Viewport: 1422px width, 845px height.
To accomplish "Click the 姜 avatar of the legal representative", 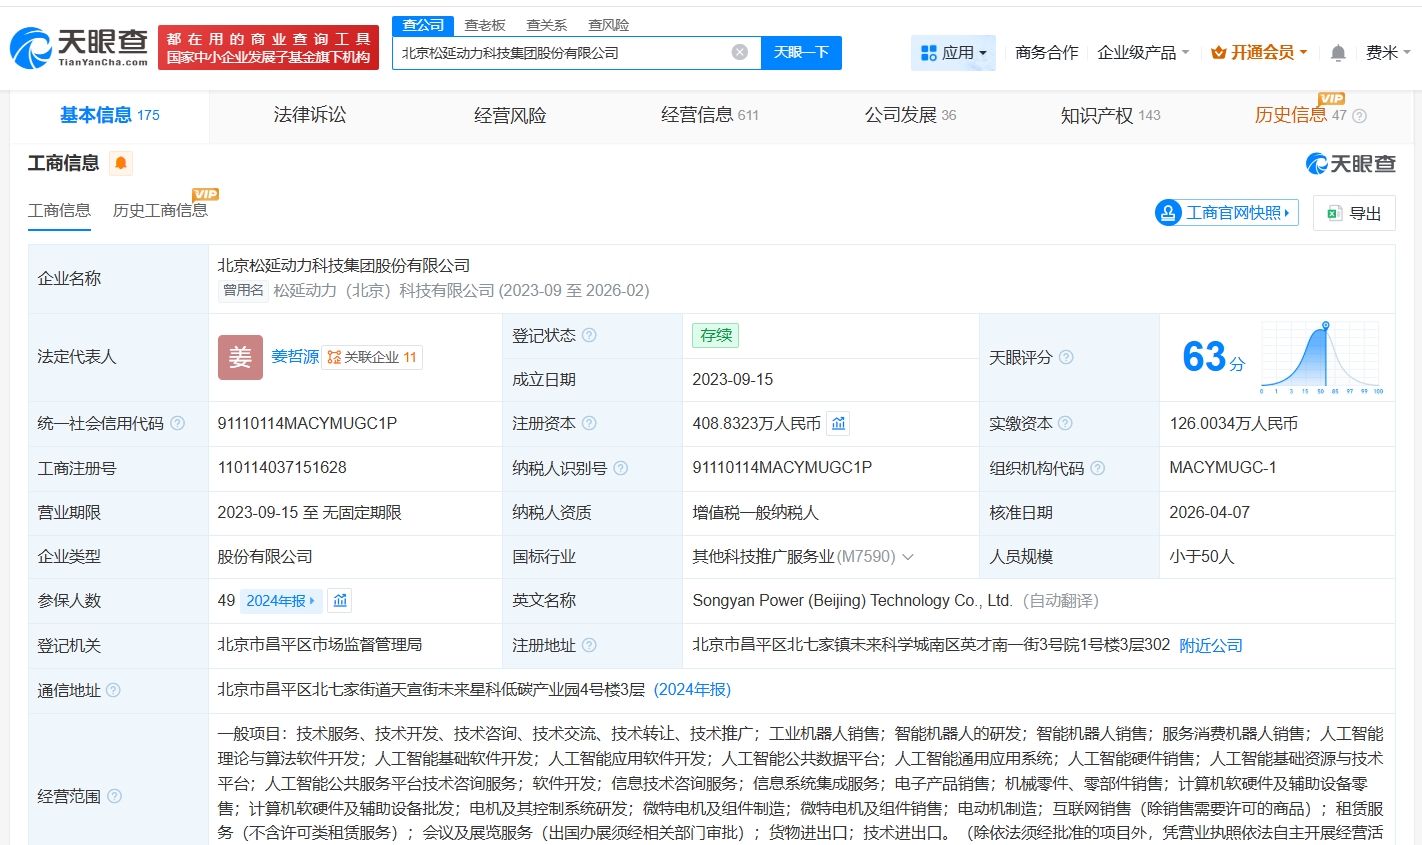I will (x=240, y=357).
